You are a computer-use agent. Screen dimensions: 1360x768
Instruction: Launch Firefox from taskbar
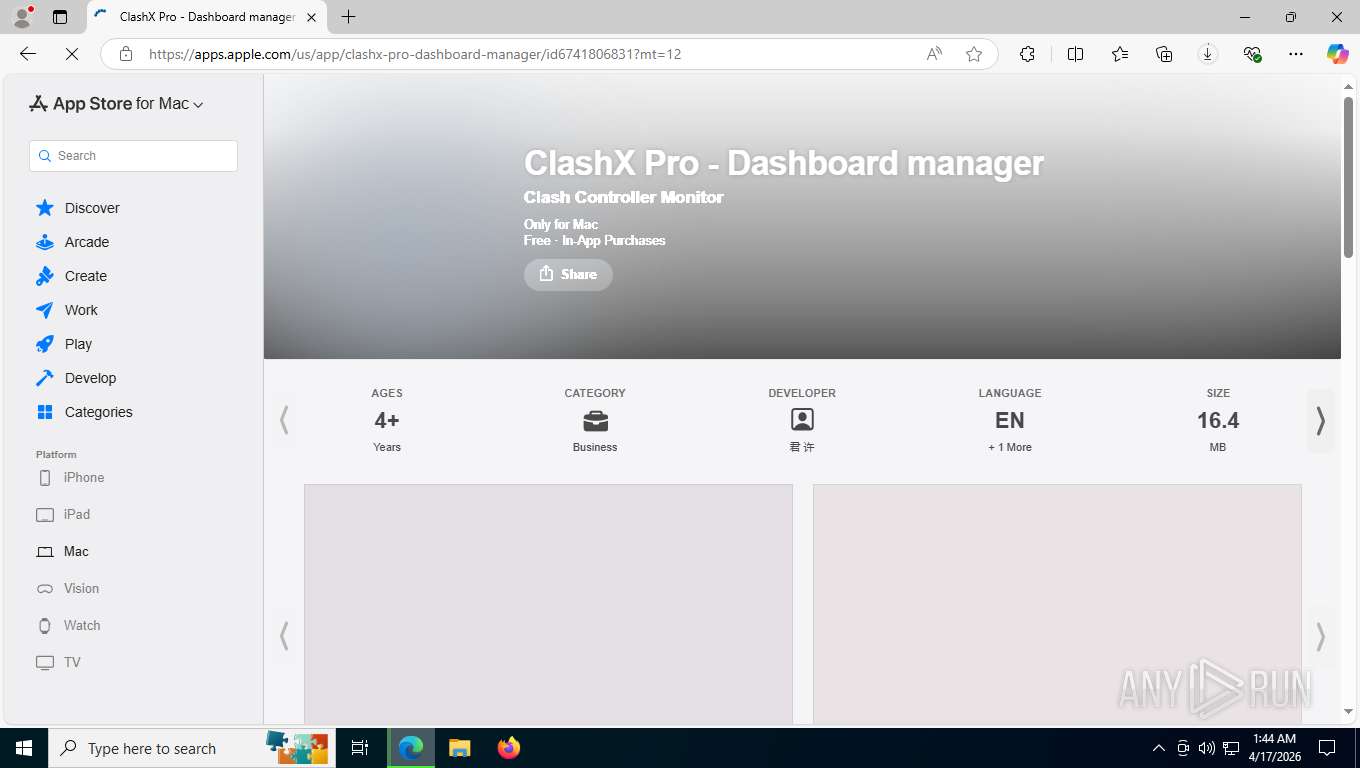click(x=509, y=748)
